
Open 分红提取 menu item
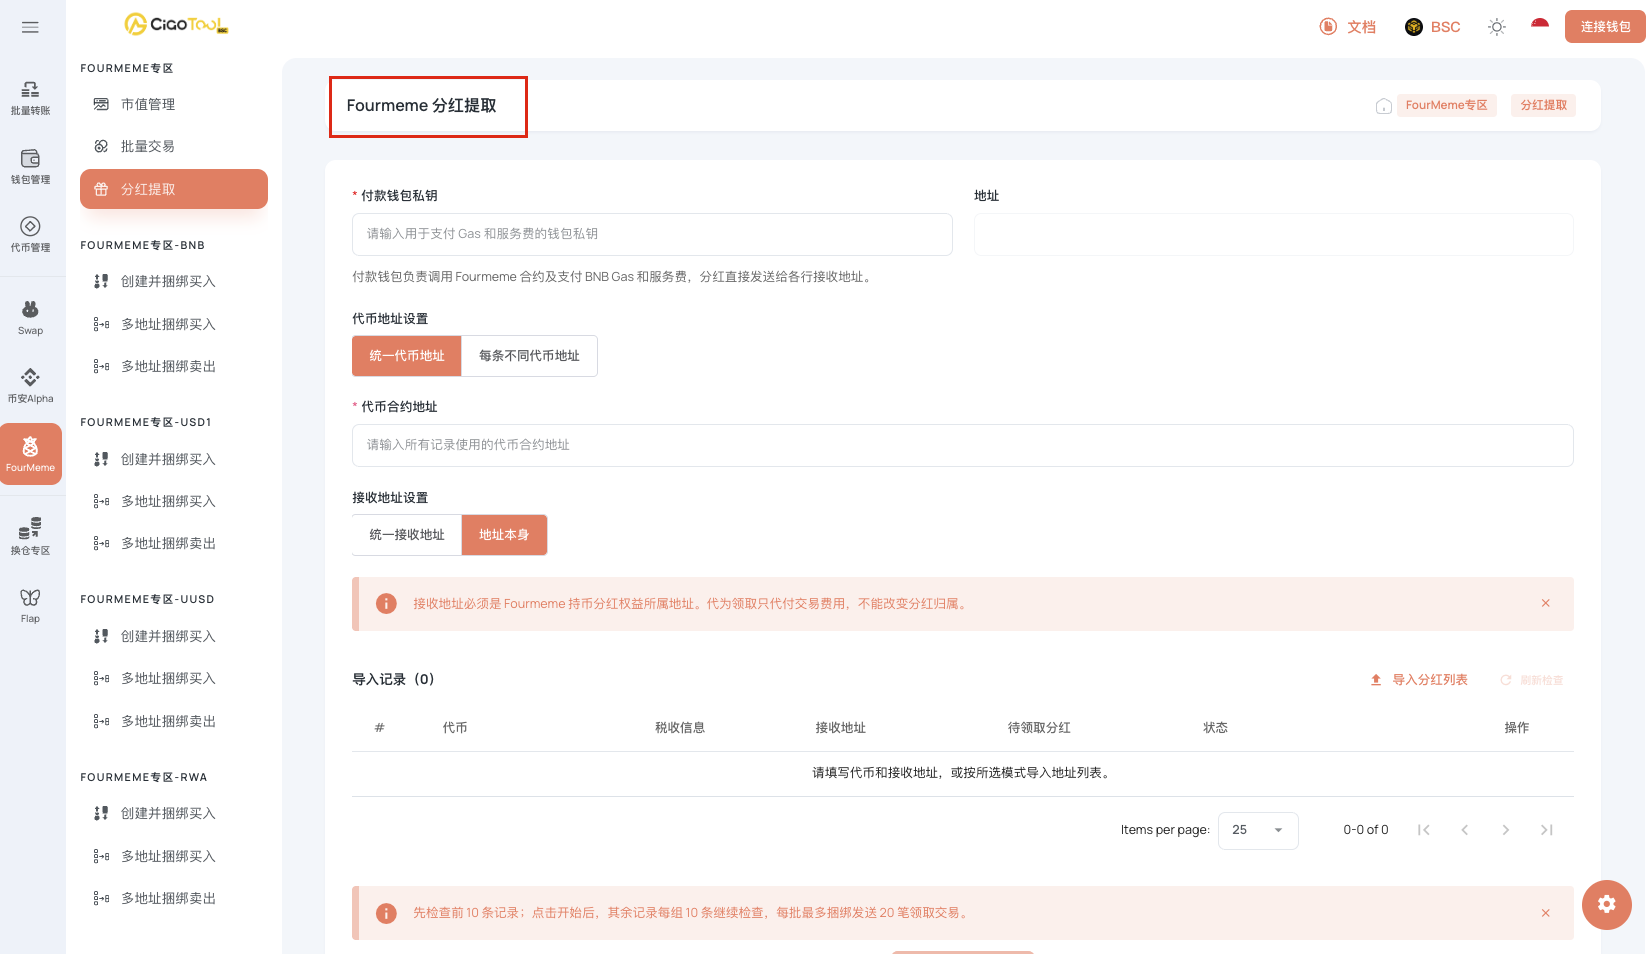coord(174,189)
